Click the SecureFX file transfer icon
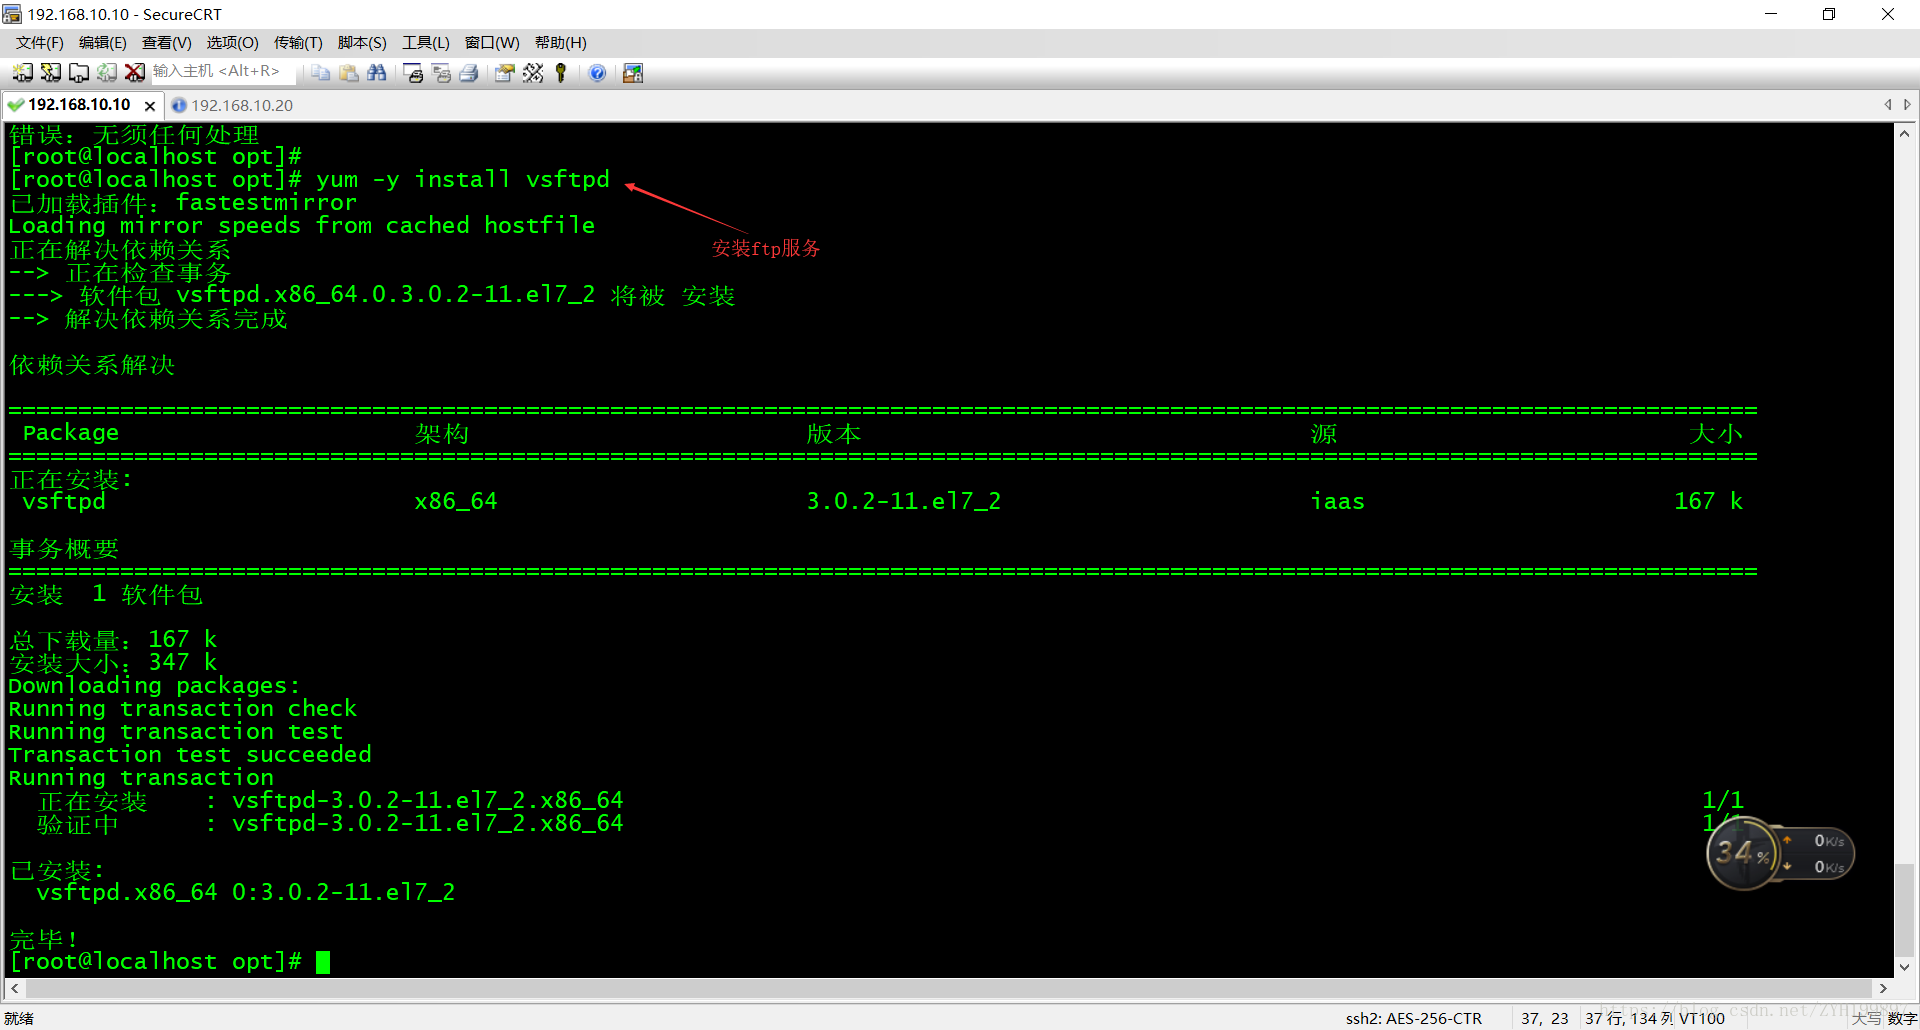1920x1030 pixels. tap(633, 73)
